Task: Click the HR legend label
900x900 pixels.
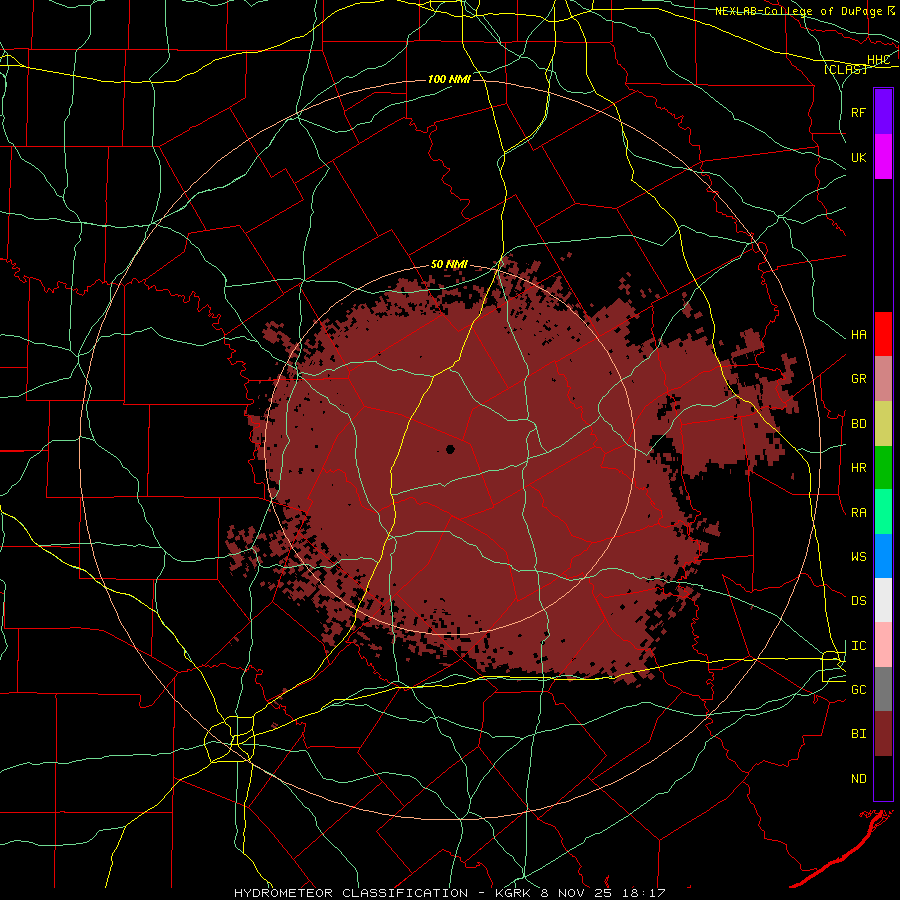Action: (858, 468)
